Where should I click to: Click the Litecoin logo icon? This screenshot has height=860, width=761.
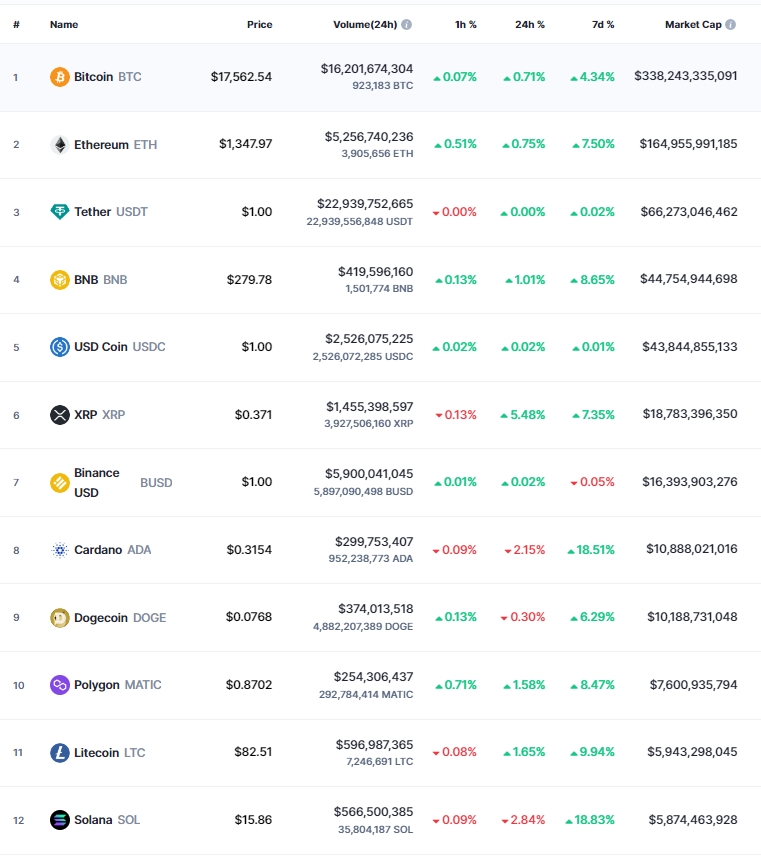[x=59, y=752]
